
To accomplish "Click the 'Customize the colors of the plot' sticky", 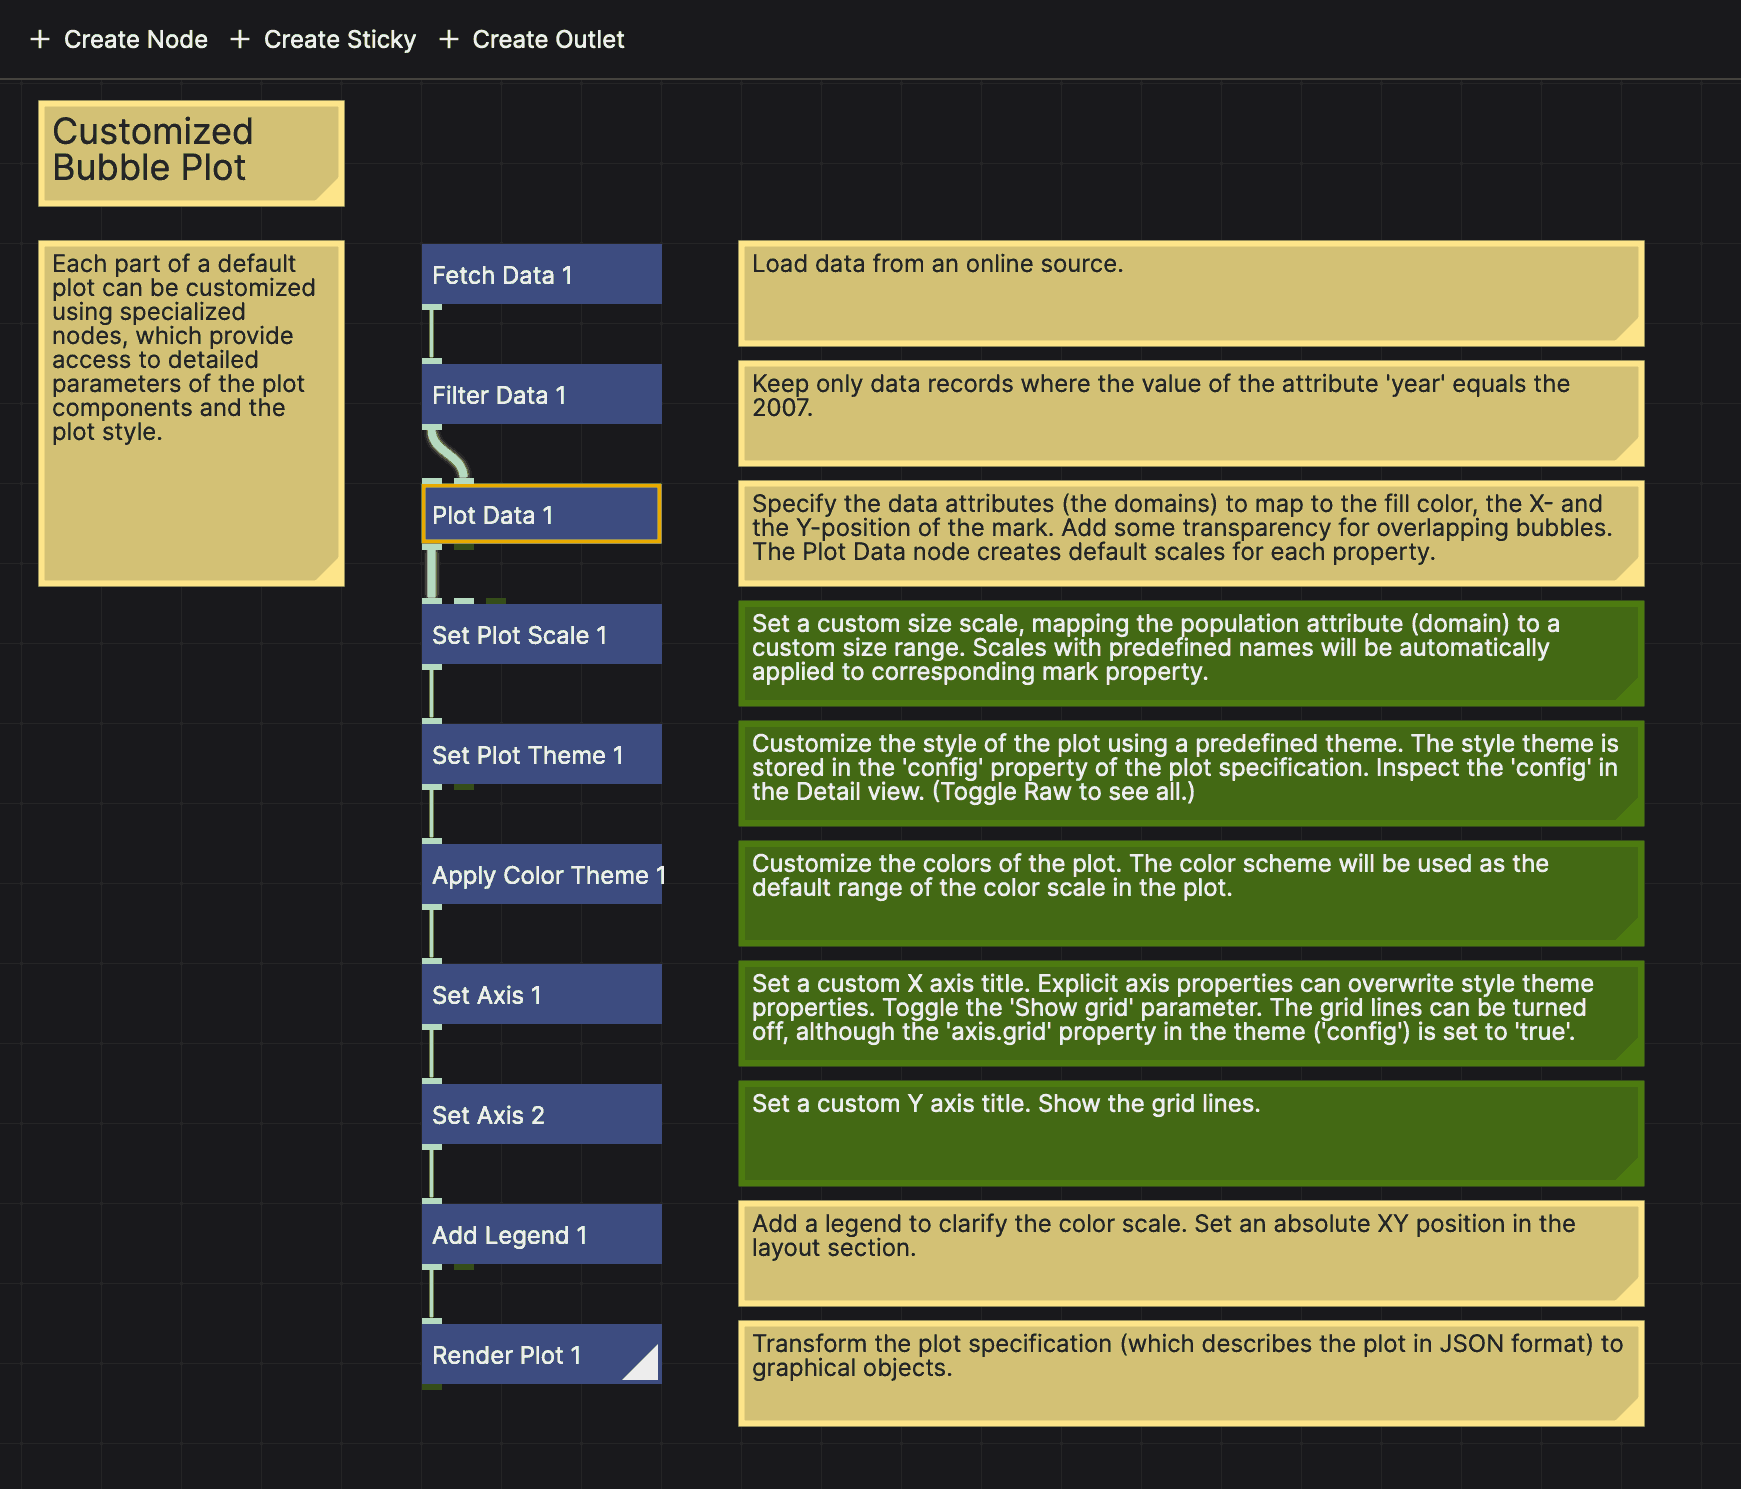I will (x=1191, y=893).
